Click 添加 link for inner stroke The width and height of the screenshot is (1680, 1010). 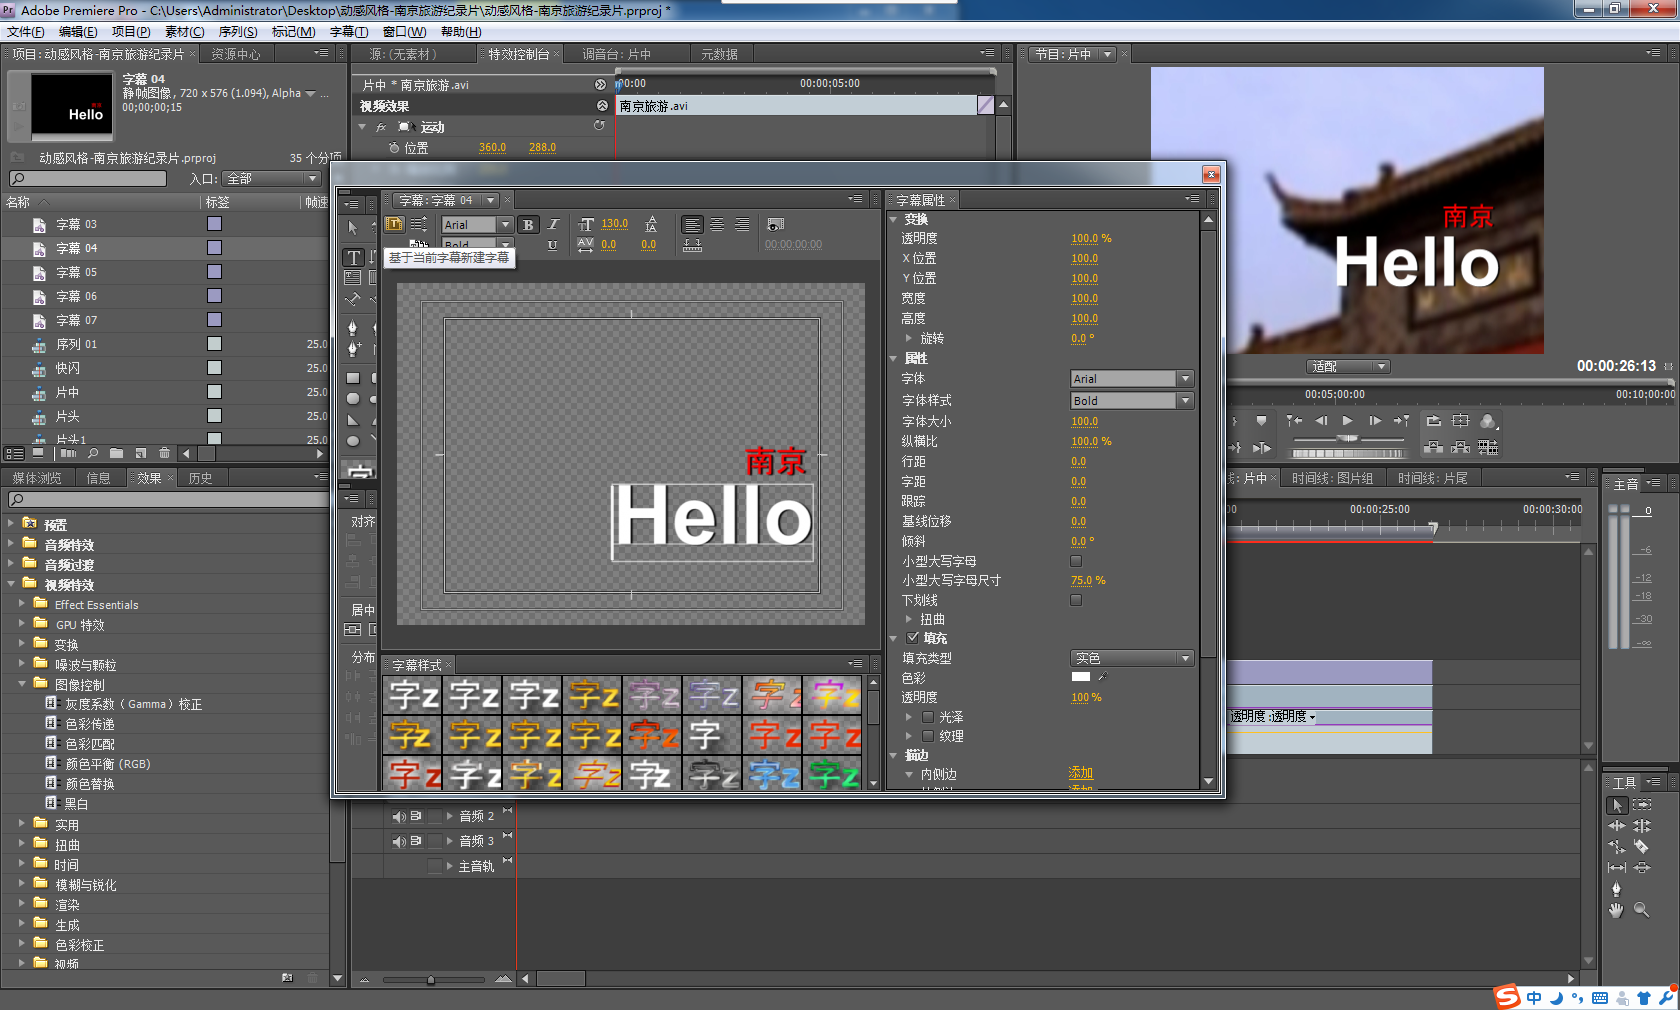pyautogui.click(x=1080, y=773)
